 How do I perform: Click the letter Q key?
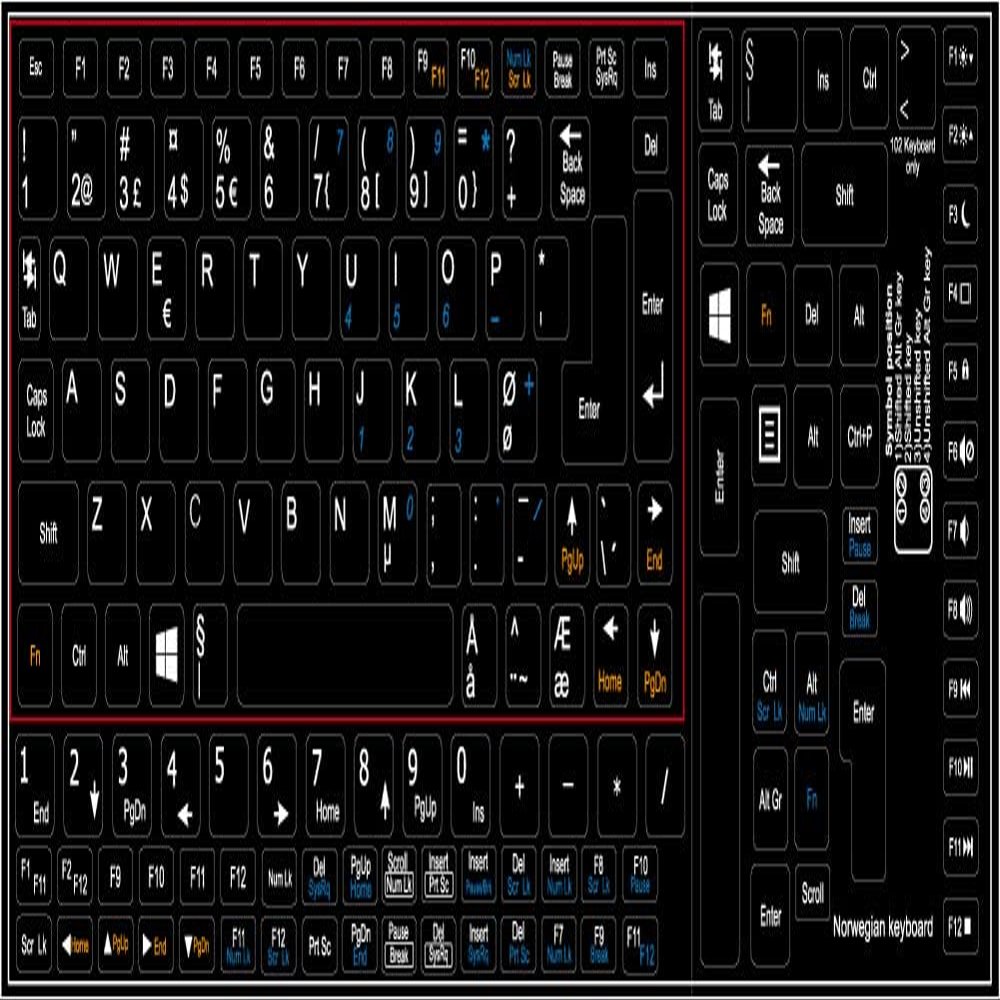[69, 288]
